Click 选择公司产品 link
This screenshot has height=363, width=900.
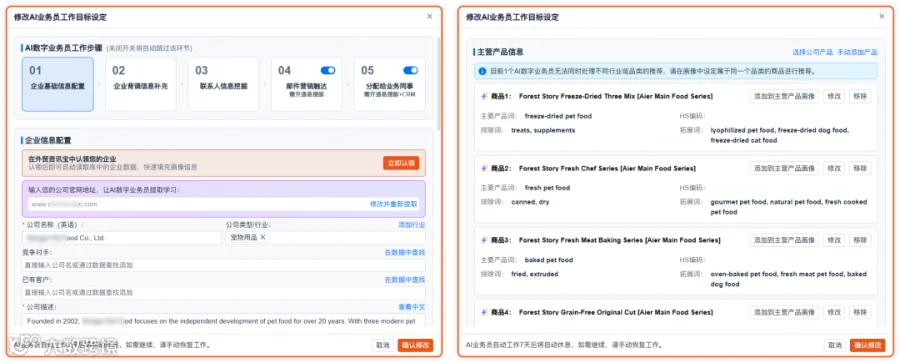[812, 52]
